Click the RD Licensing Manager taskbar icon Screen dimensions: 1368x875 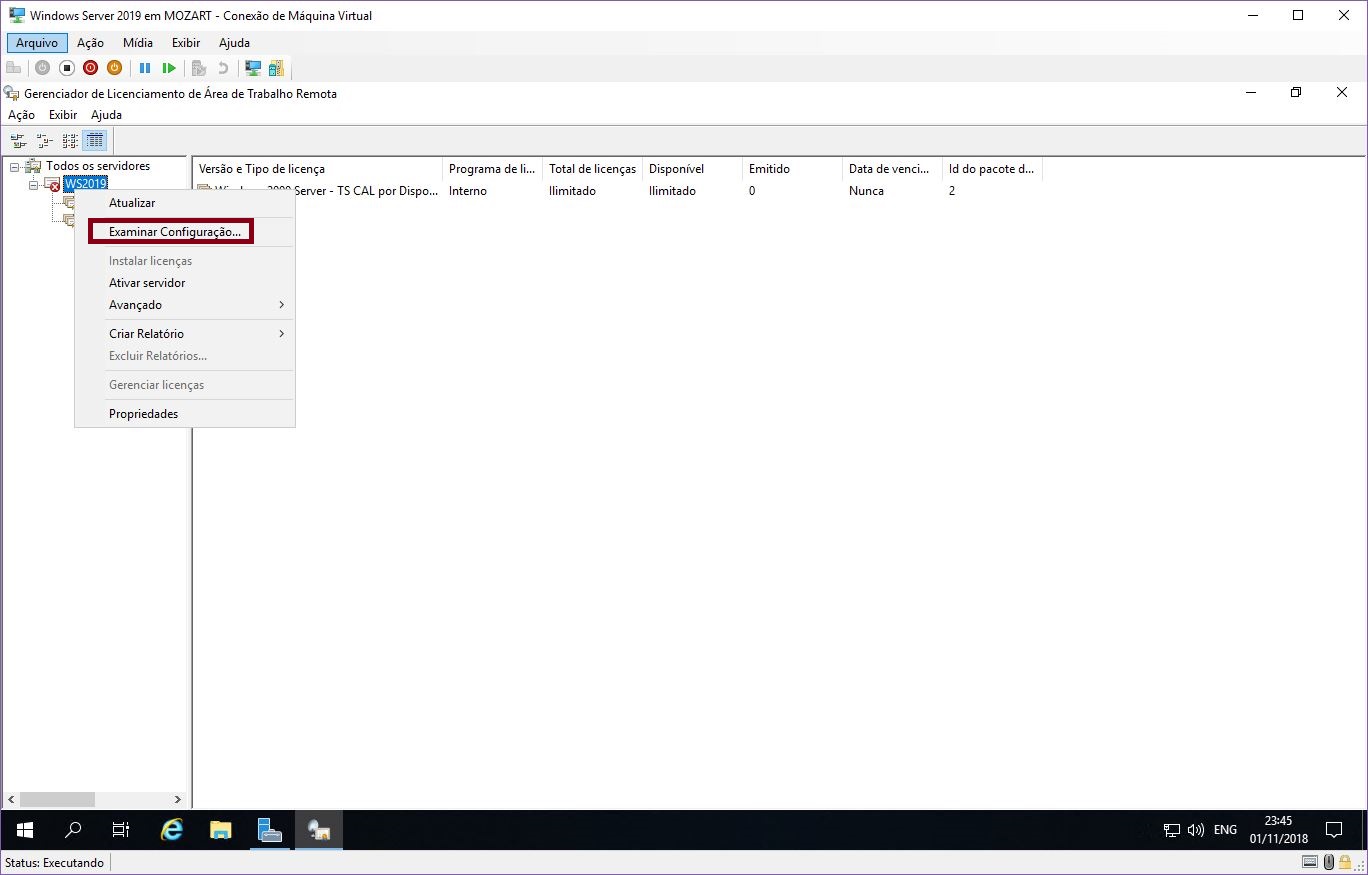pyautogui.click(x=319, y=830)
